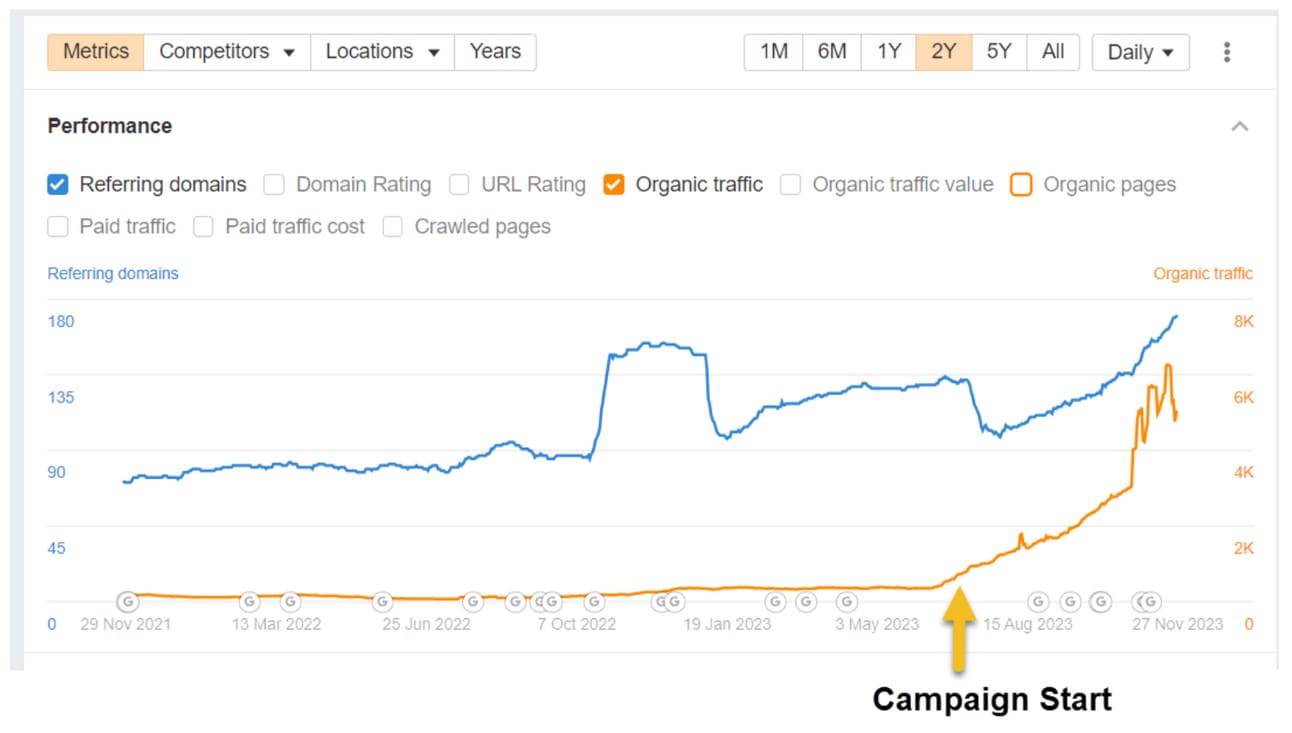Uncheck the Referring domains checkbox
The height and width of the screenshot is (733, 1292).
pos(58,184)
